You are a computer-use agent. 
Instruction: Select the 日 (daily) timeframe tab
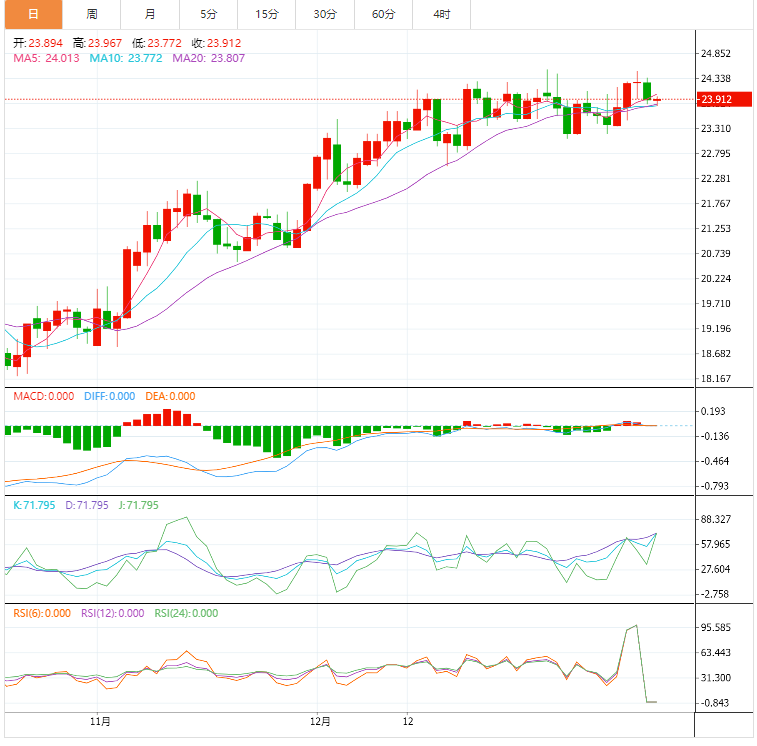point(32,14)
